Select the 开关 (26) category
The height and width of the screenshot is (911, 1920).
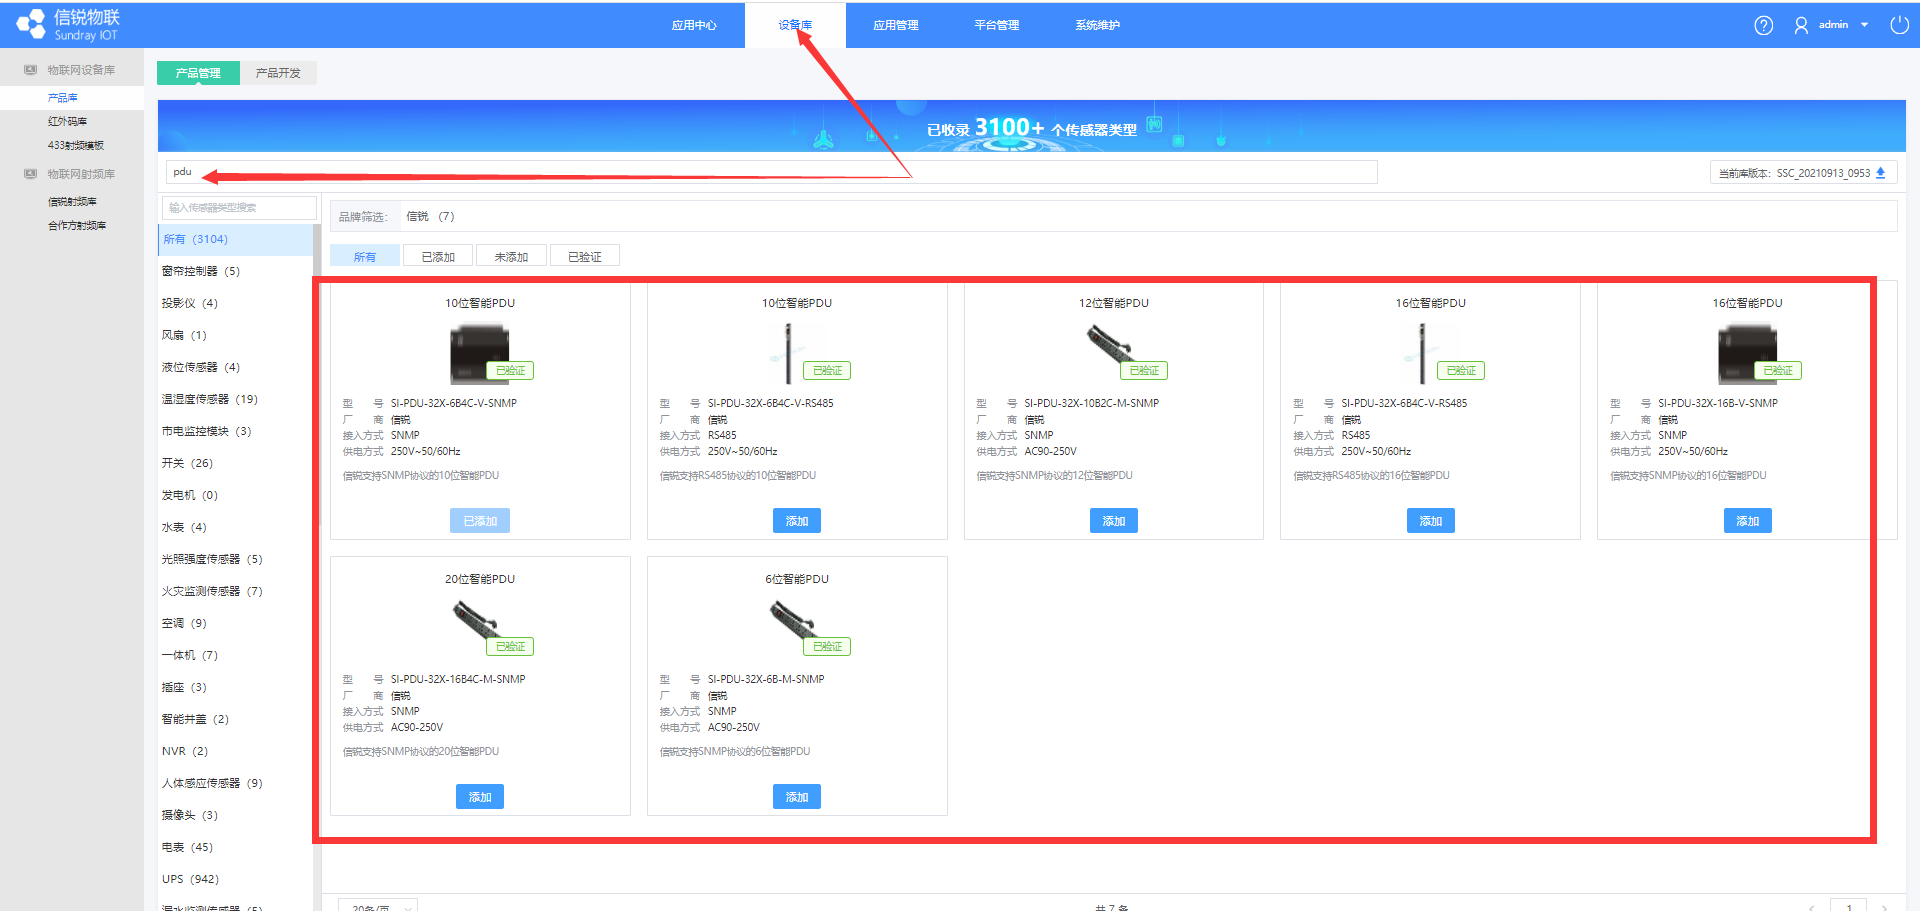point(235,464)
